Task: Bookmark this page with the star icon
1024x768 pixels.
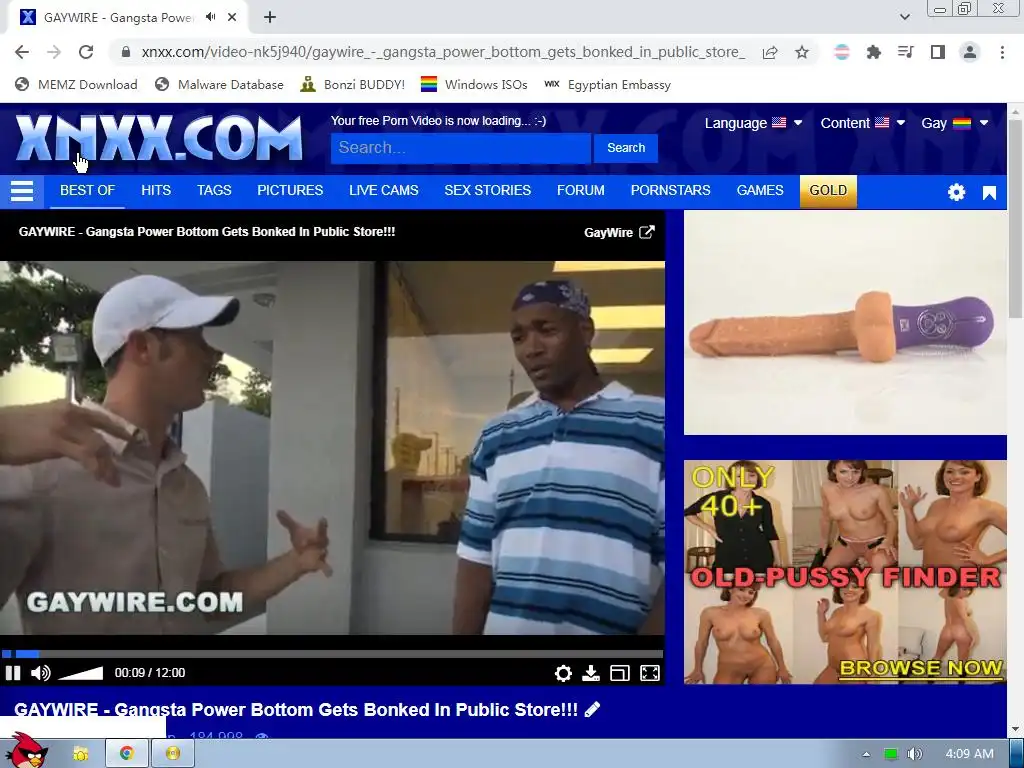Action: [x=802, y=52]
